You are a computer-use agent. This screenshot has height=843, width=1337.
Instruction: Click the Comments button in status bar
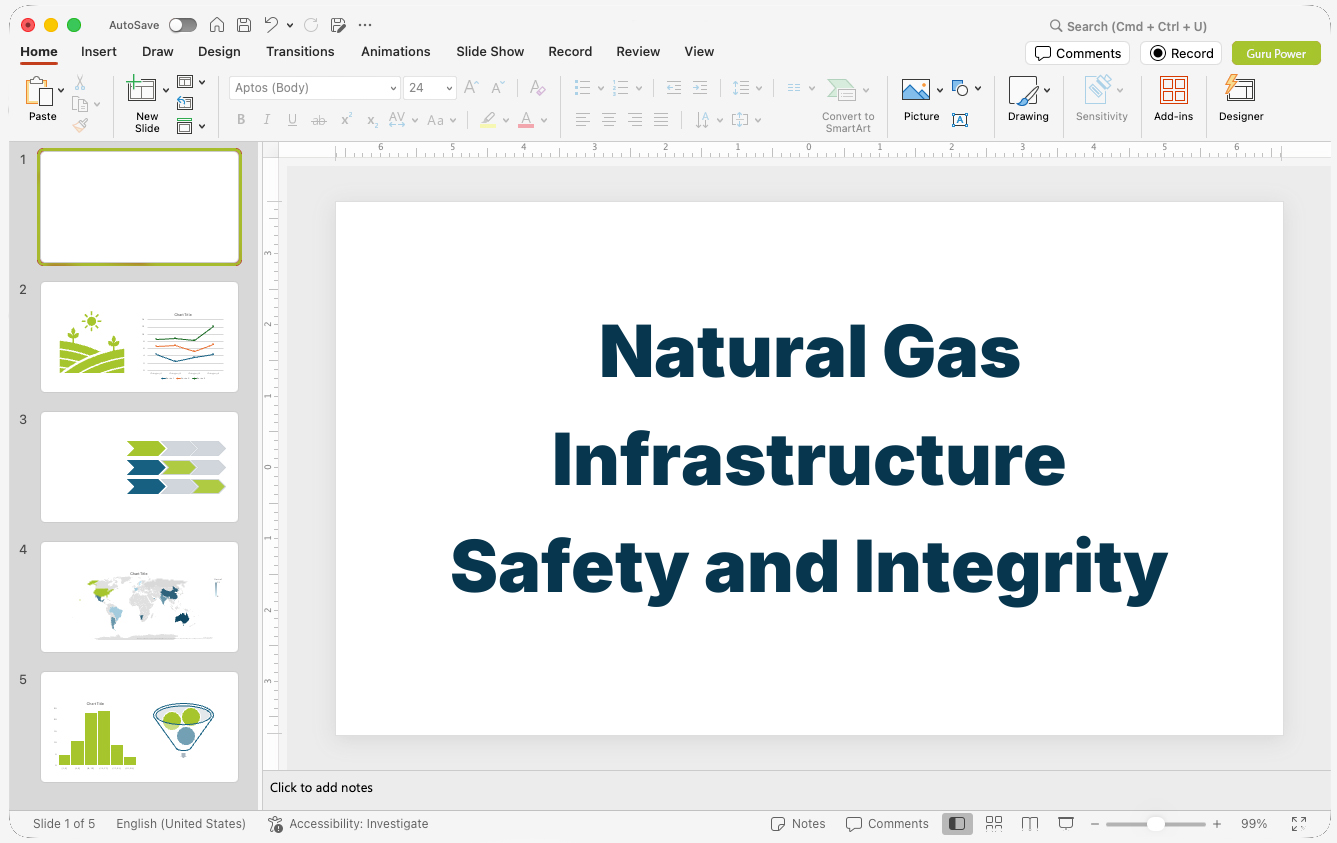pyautogui.click(x=887, y=824)
